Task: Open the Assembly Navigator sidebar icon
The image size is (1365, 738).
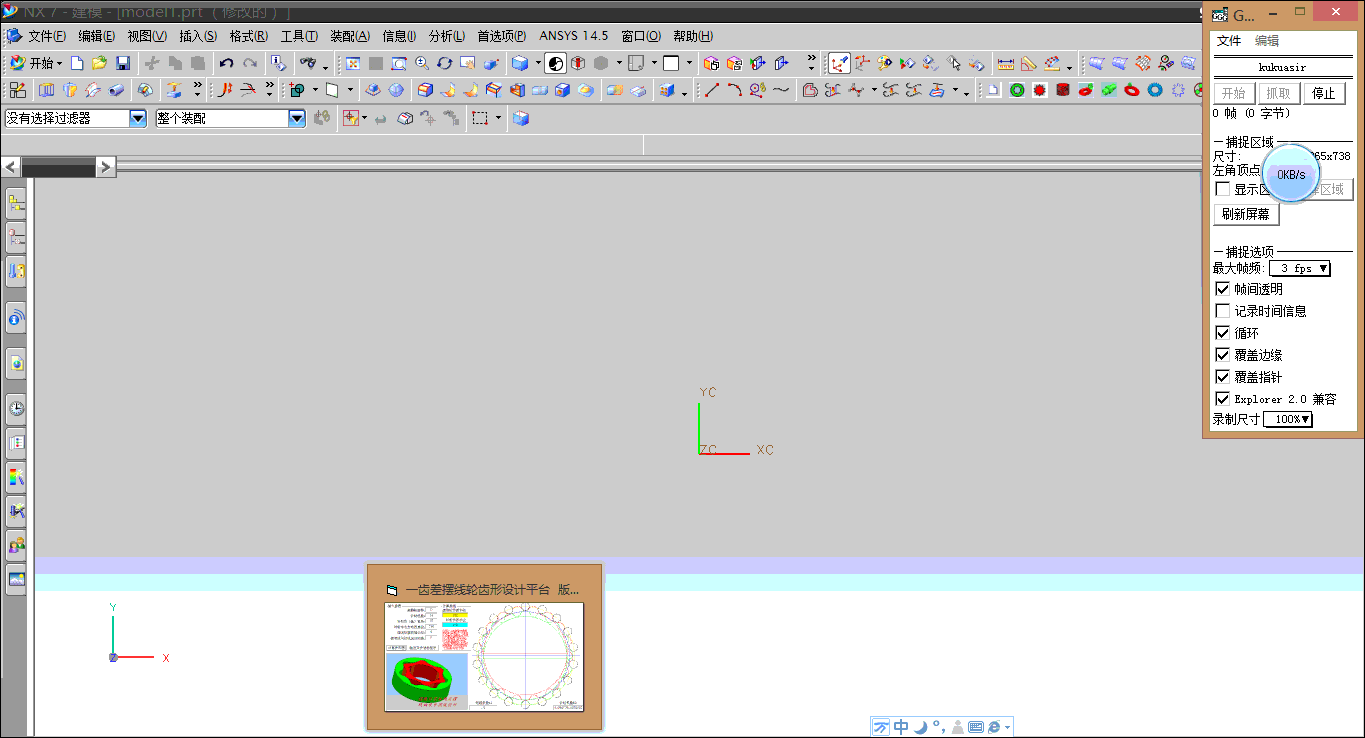Action: [x=16, y=203]
